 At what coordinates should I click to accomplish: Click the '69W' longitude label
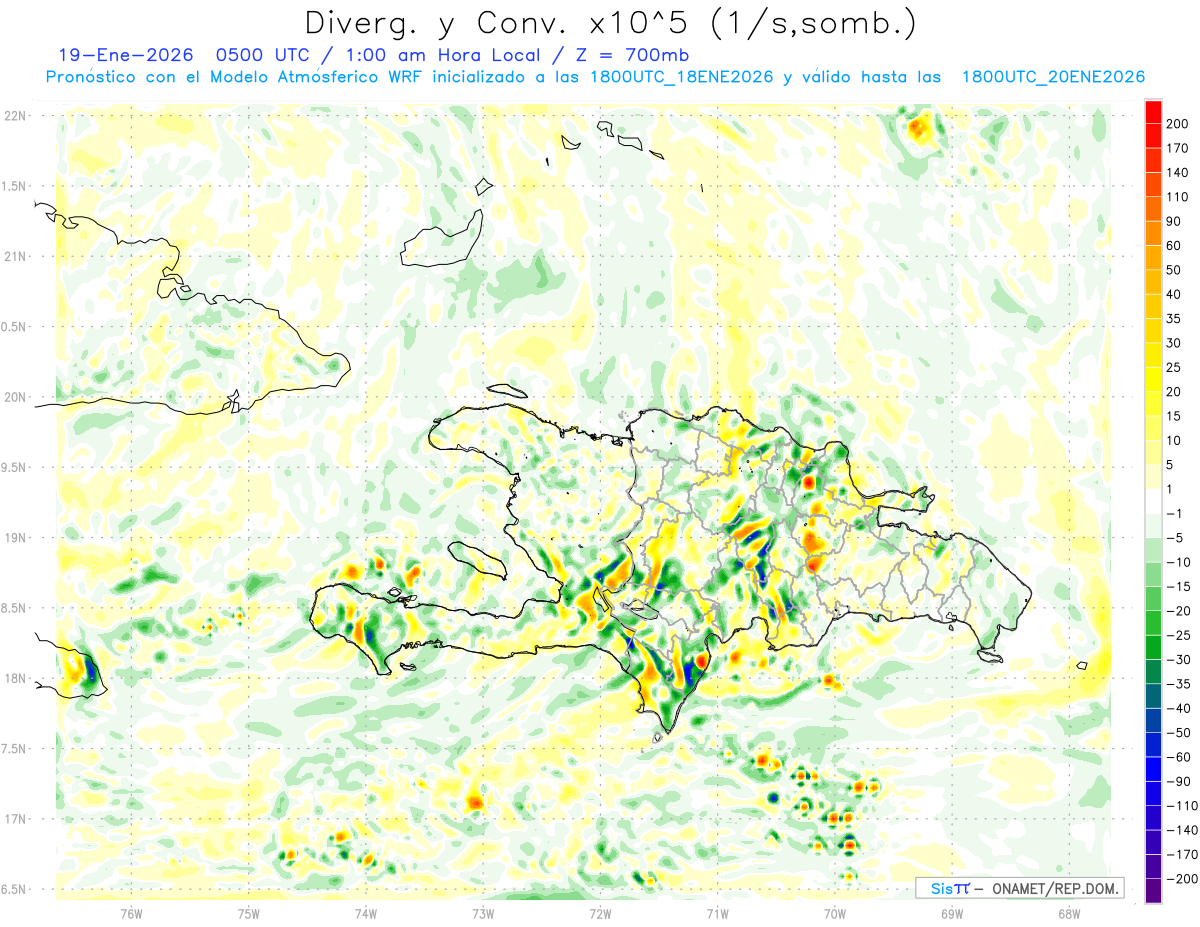[x=951, y=912]
